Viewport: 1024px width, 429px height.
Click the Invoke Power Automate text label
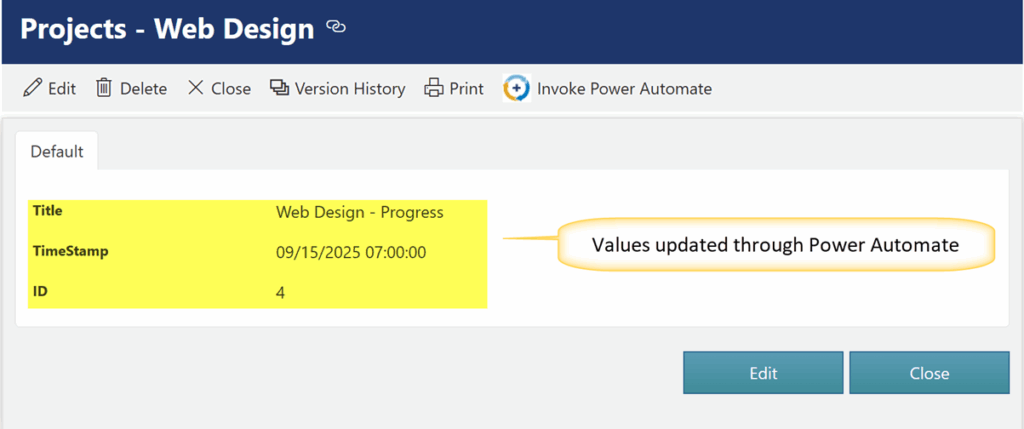click(624, 89)
